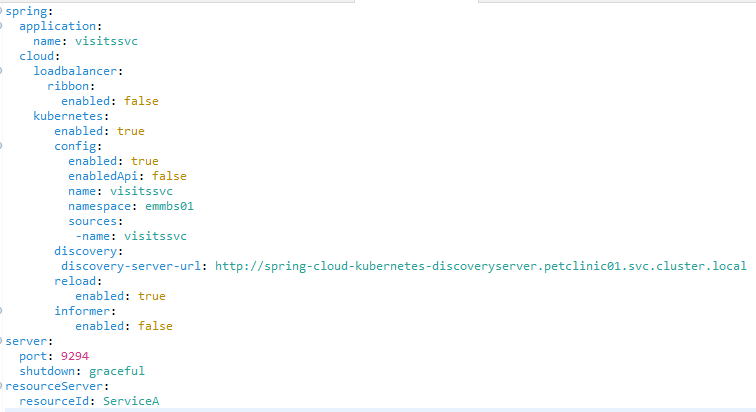Select the 'loadbalancer' key
Image resolution: width=756 pixels, height=412 pixels.
(x=75, y=71)
